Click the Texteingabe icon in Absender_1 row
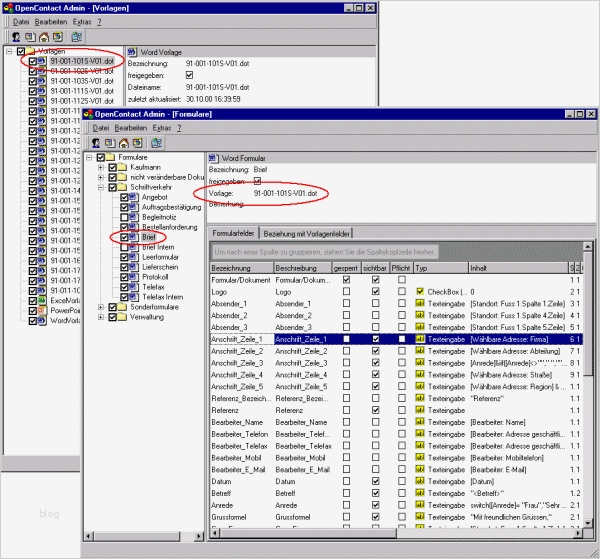Viewport: 600px width, 559px height. click(420, 303)
